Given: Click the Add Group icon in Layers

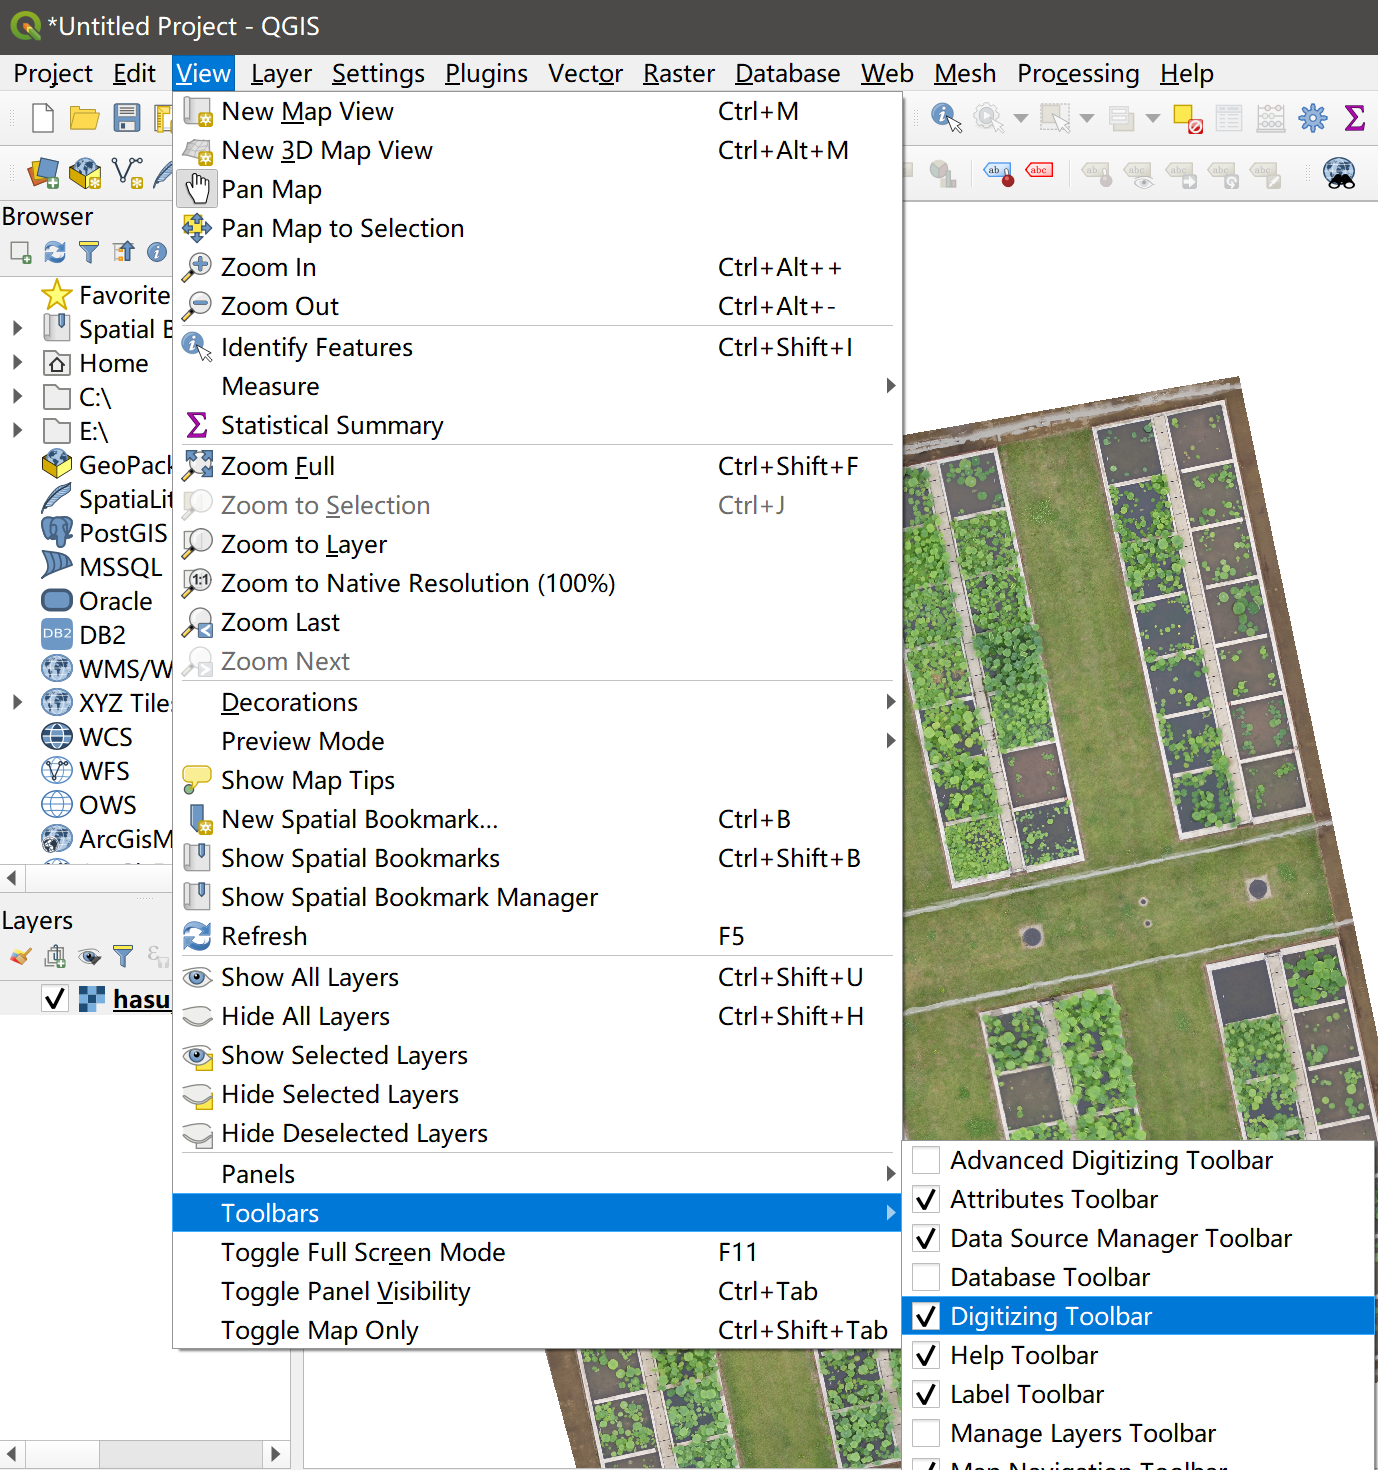Looking at the screenshot, I should click(x=55, y=956).
